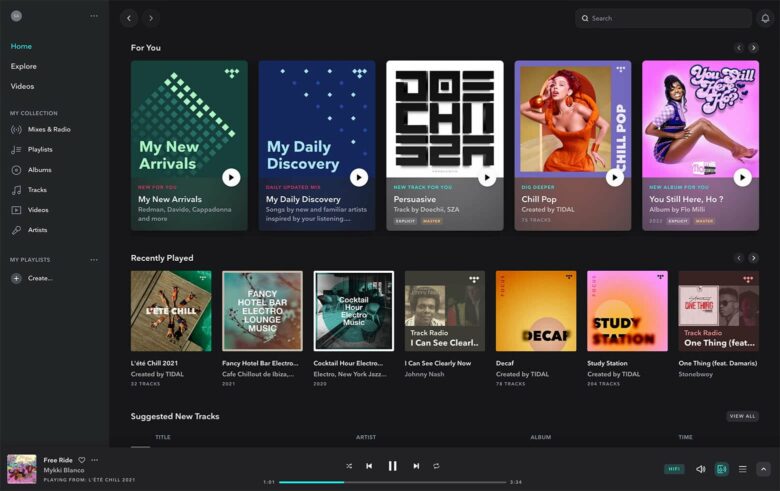Focus the Search field

[x=663, y=18]
